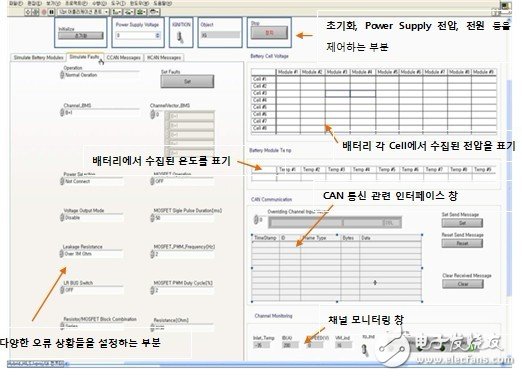Switch to the Simulate Battery Modules tab
Image resolution: width=522 pixels, height=376 pixels.
pos(38,58)
